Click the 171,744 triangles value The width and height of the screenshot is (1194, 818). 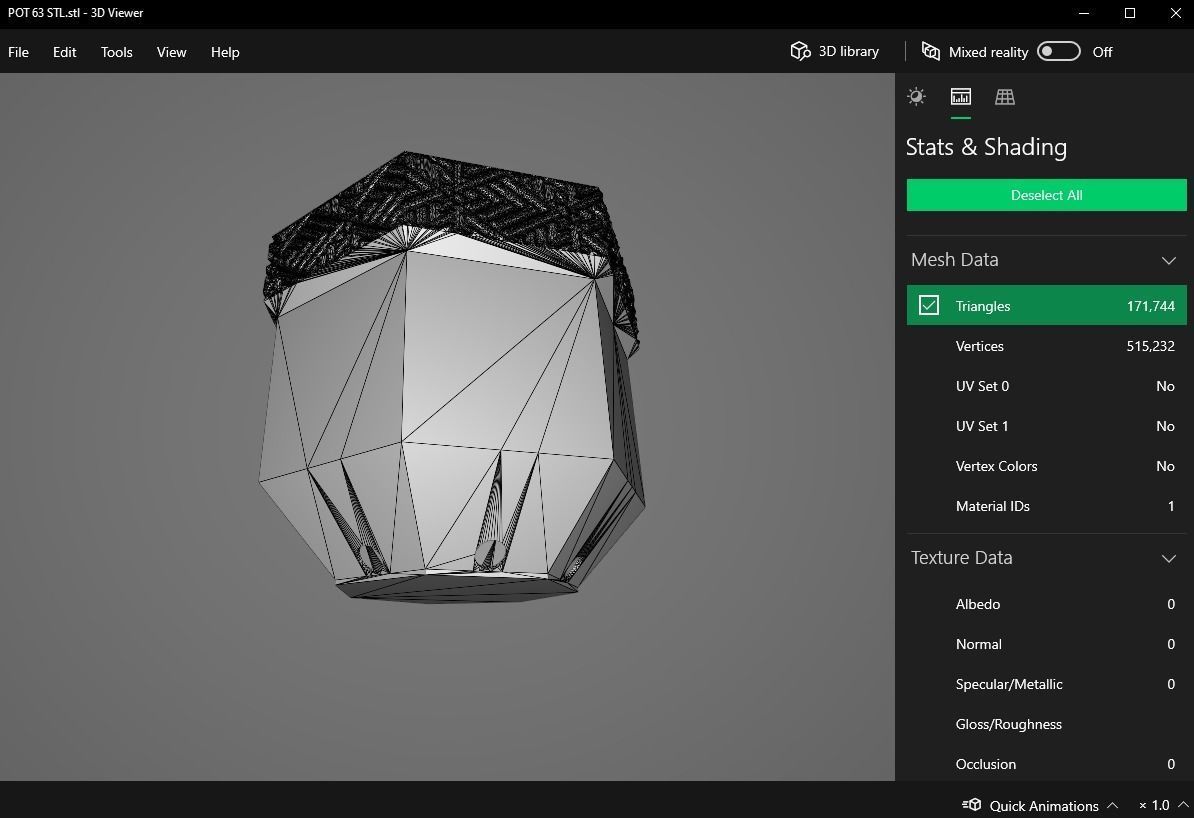[x=1151, y=306]
